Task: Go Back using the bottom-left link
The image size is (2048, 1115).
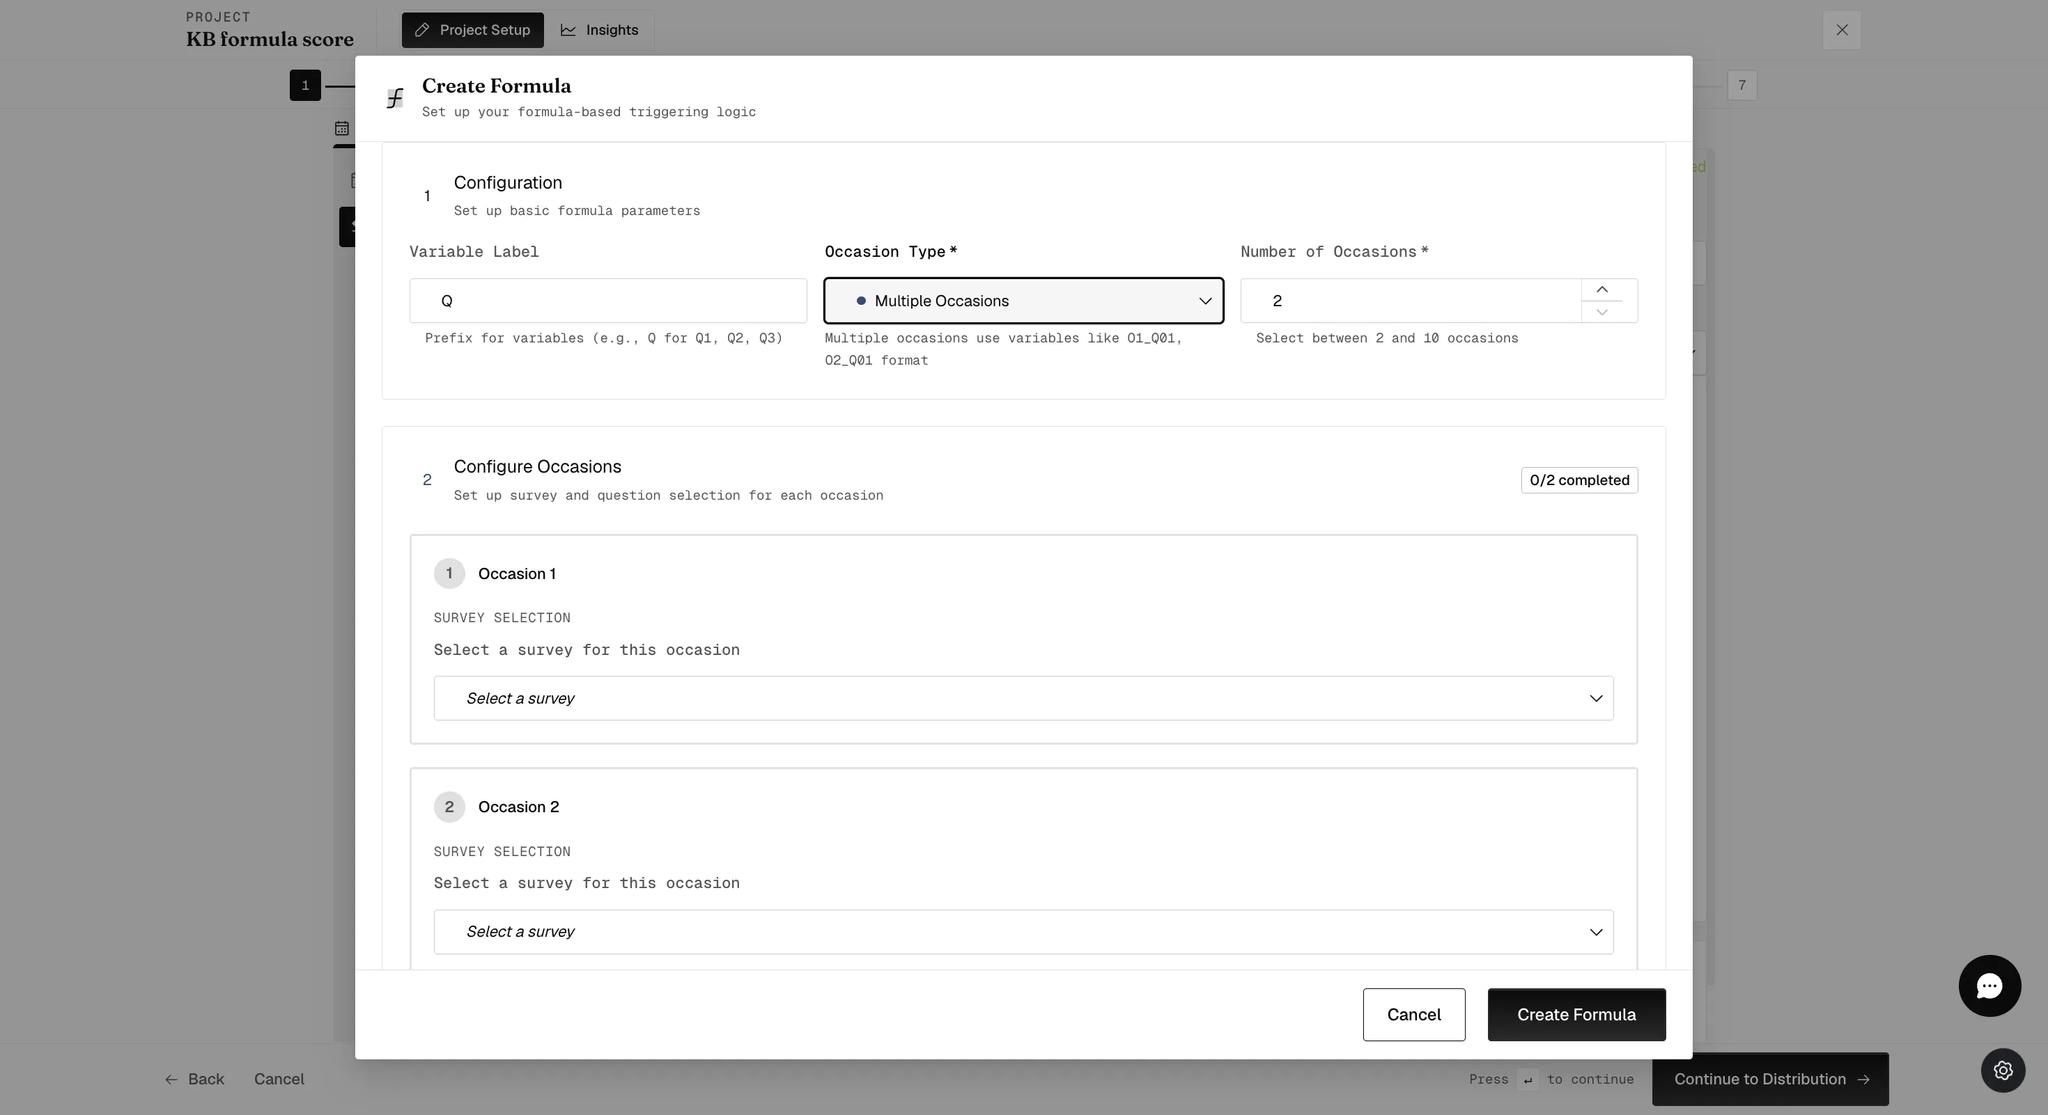Action: click(195, 1079)
